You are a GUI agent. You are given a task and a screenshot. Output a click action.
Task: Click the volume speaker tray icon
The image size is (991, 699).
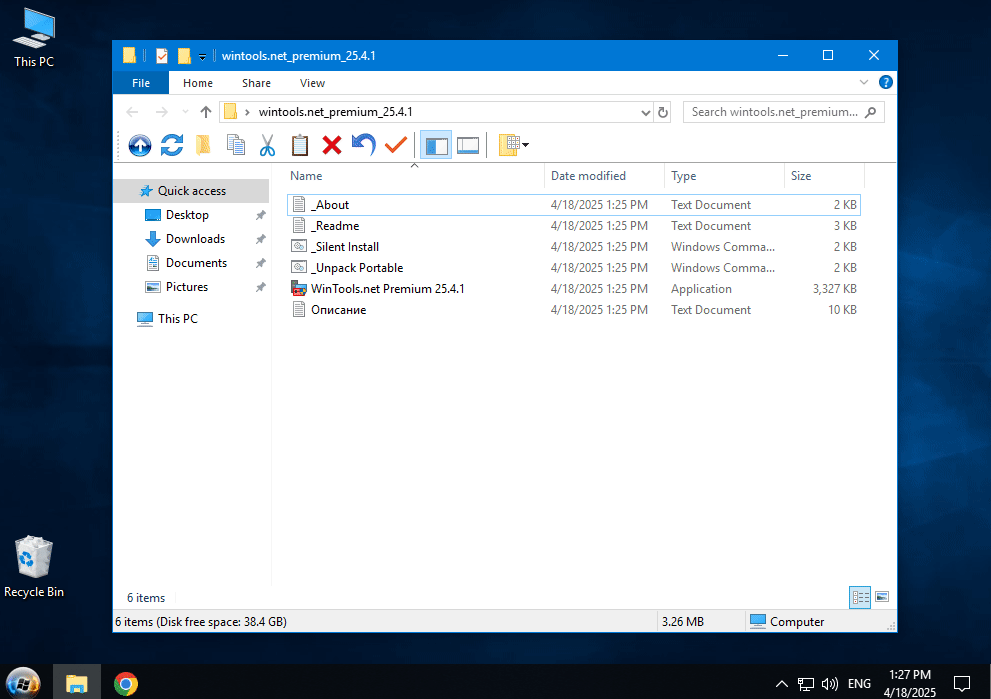[x=829, y=684]
